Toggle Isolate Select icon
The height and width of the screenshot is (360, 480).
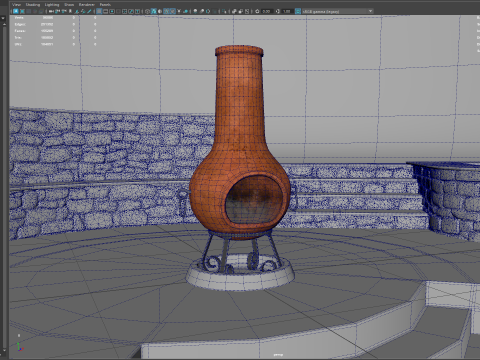pos(224,11)
